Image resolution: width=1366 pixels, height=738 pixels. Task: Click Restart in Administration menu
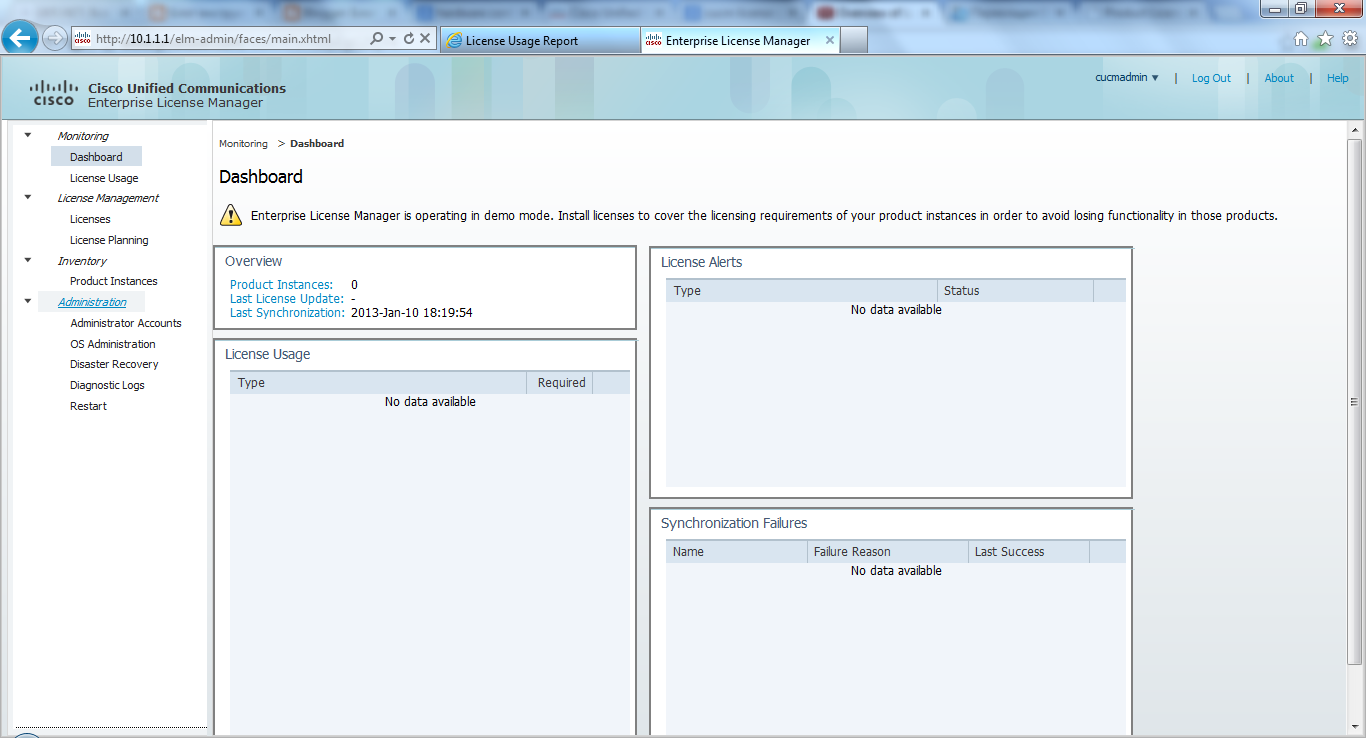coord(88,406)
